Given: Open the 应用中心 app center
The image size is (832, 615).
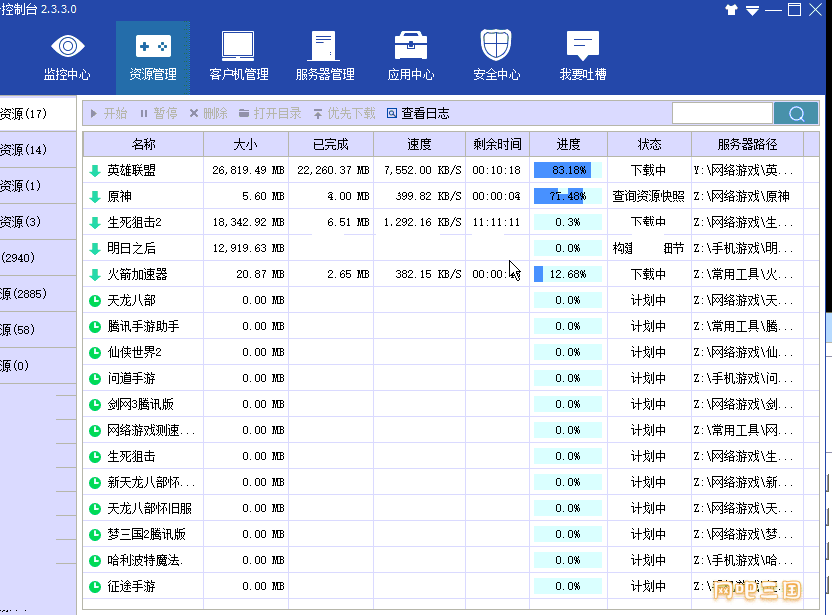Looking at the screenshot, I should click(x=411, y=57).
